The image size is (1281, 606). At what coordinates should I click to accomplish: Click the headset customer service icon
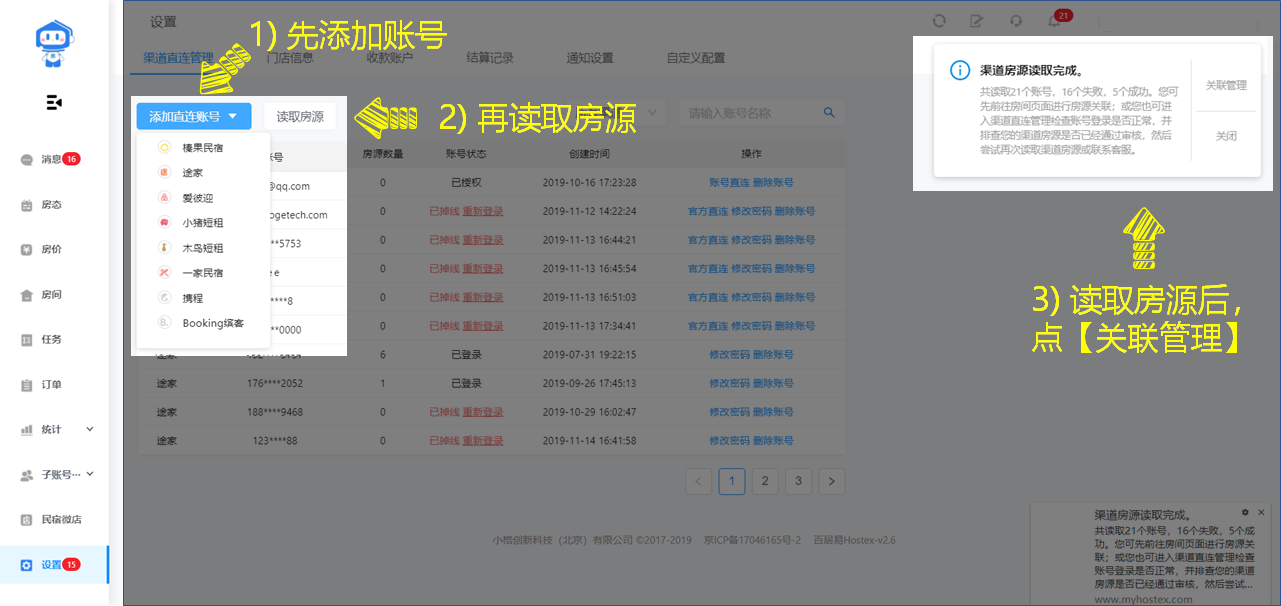(1017, 21)
